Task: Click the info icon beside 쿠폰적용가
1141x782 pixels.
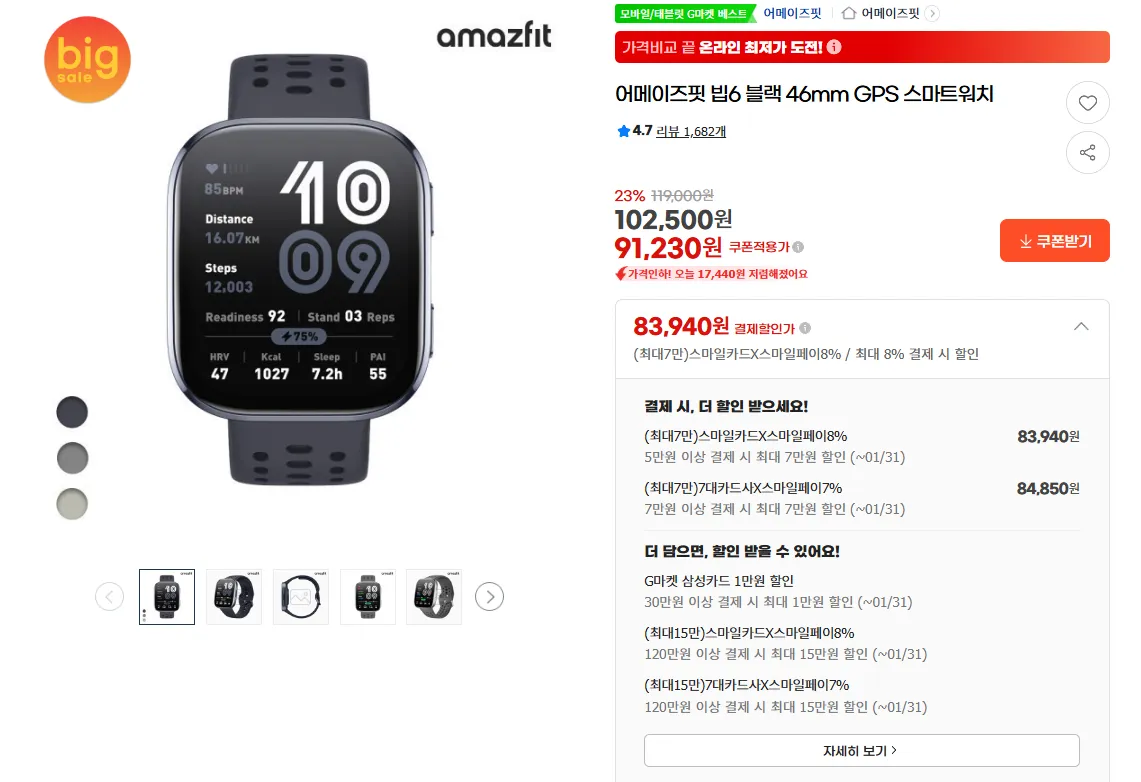Action: 798,247
